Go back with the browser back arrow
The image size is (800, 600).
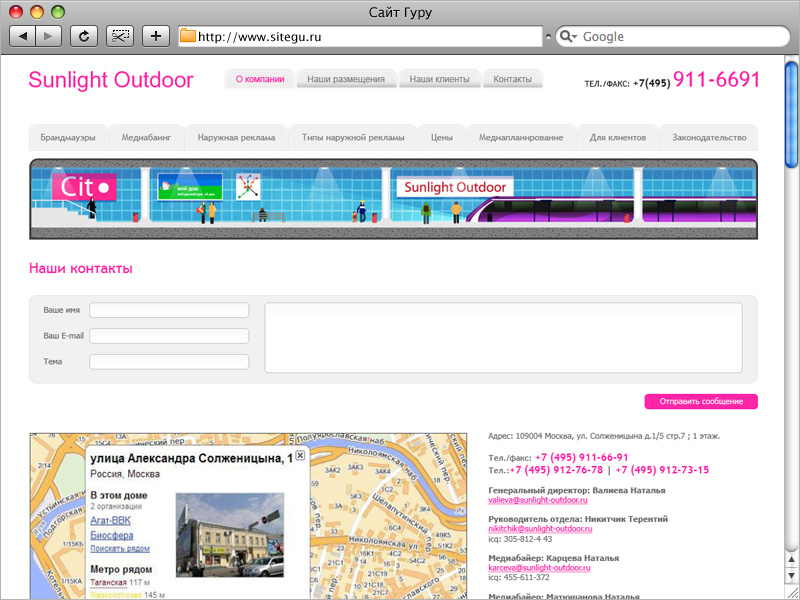click(x=23, y=36)
